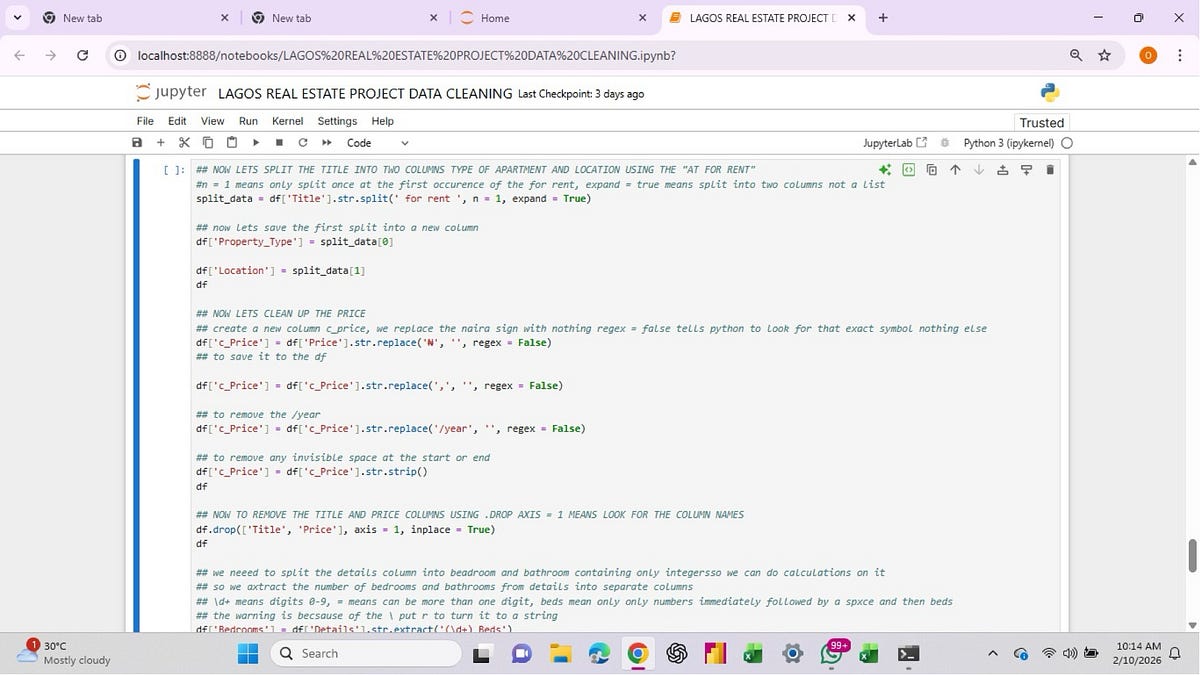Open the browser zoom magnifier icon
The height and width of the screenshot is (675, 1200).
tap(1076, 55)
